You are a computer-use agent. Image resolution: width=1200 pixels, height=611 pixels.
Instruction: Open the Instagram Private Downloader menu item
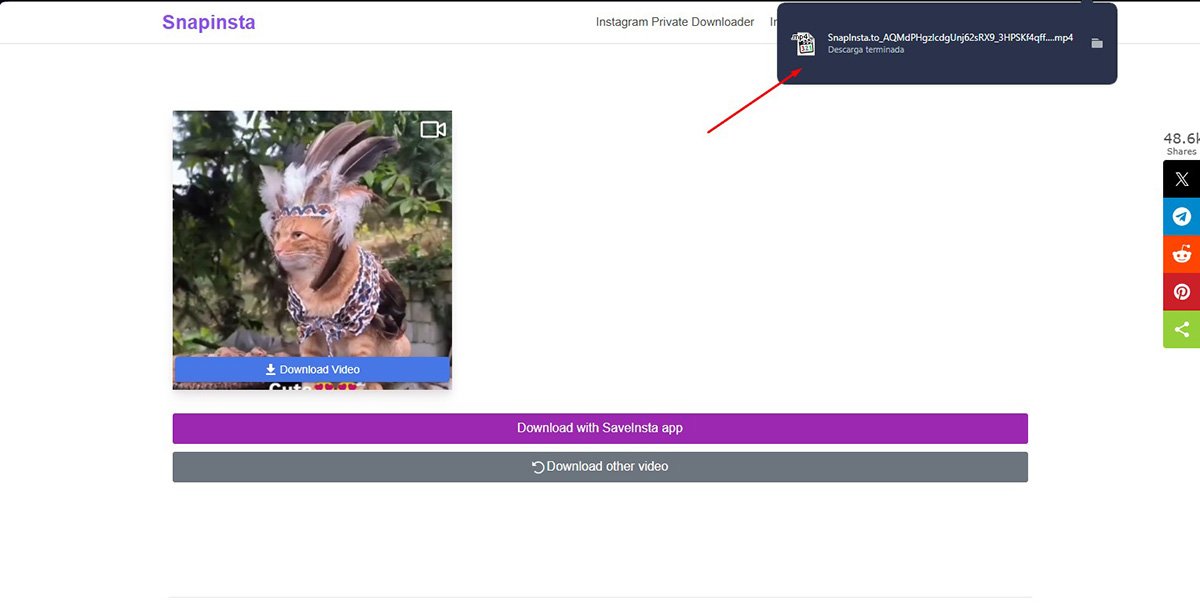tap(675, 21)
